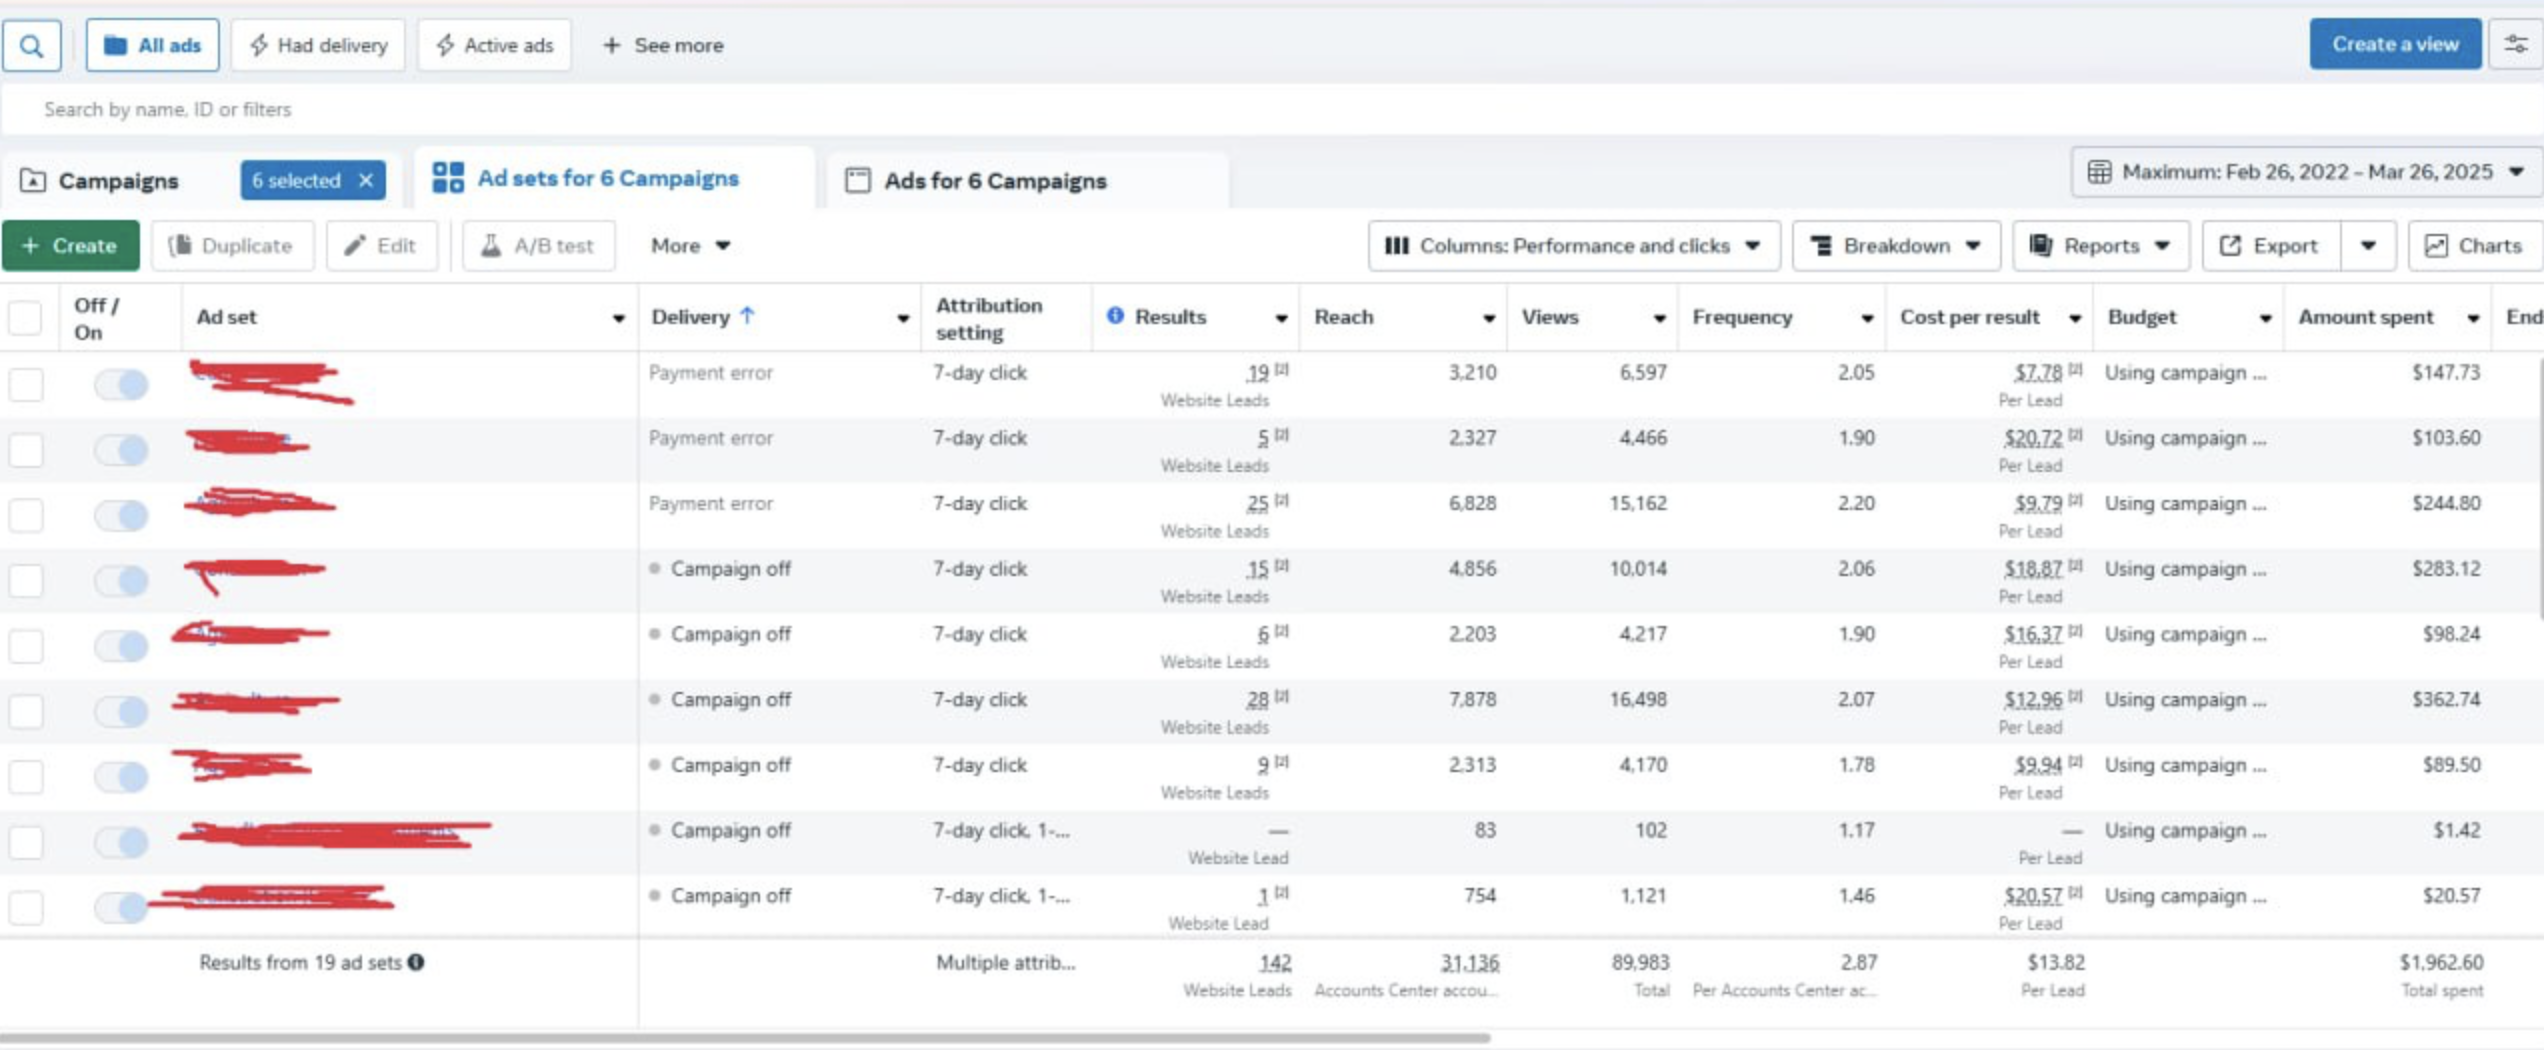This screenshot has height=1050, width=2544.
Task: Sort by the Delivery column arrow
Action: pyautogui.click(x=747, y=316)
